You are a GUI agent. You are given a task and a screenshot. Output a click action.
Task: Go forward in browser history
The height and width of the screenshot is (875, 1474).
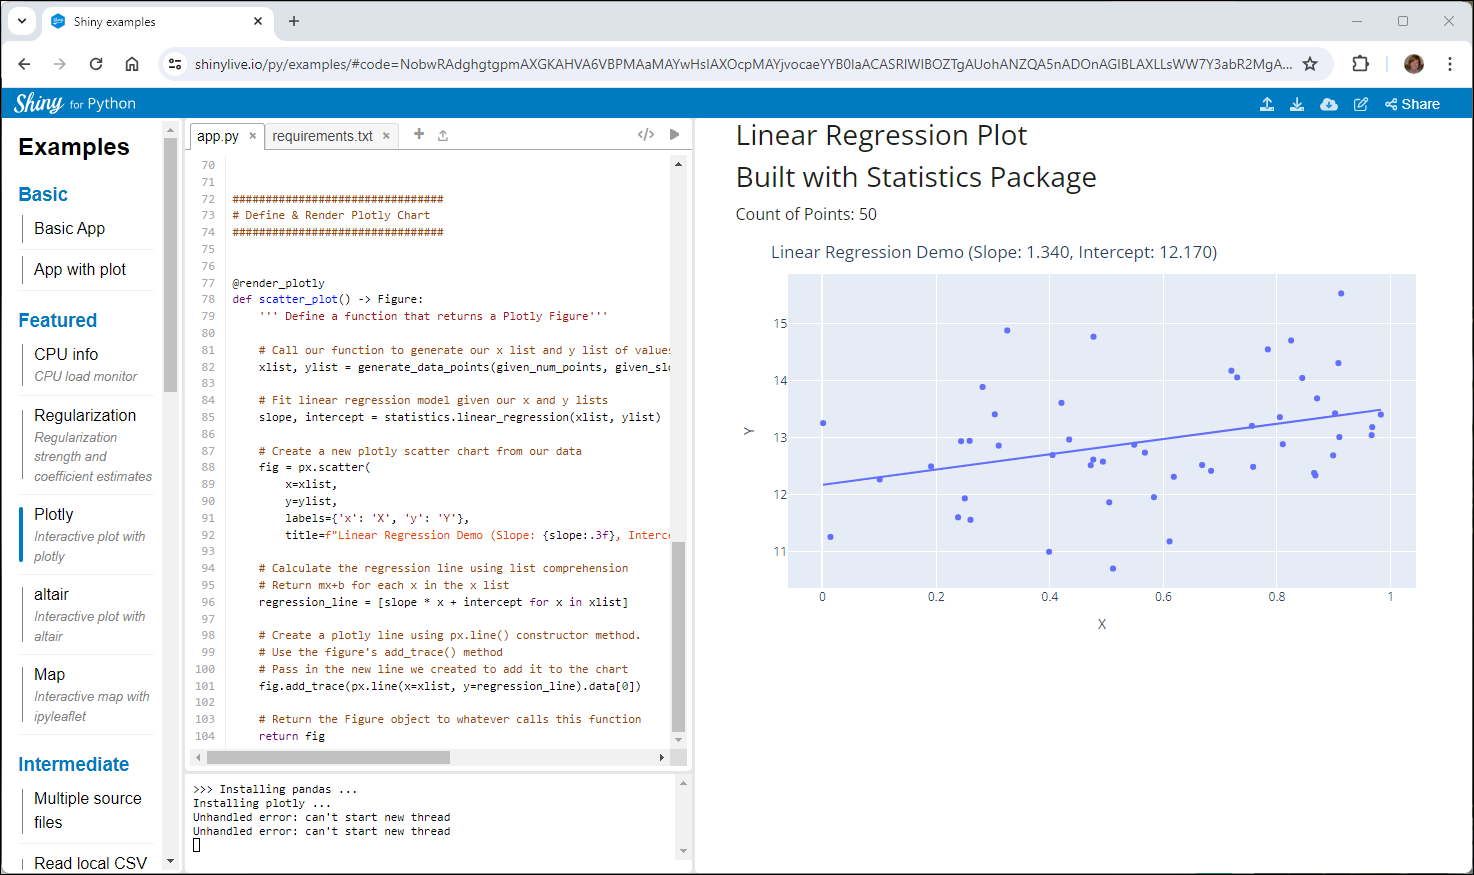pos(60,64)
